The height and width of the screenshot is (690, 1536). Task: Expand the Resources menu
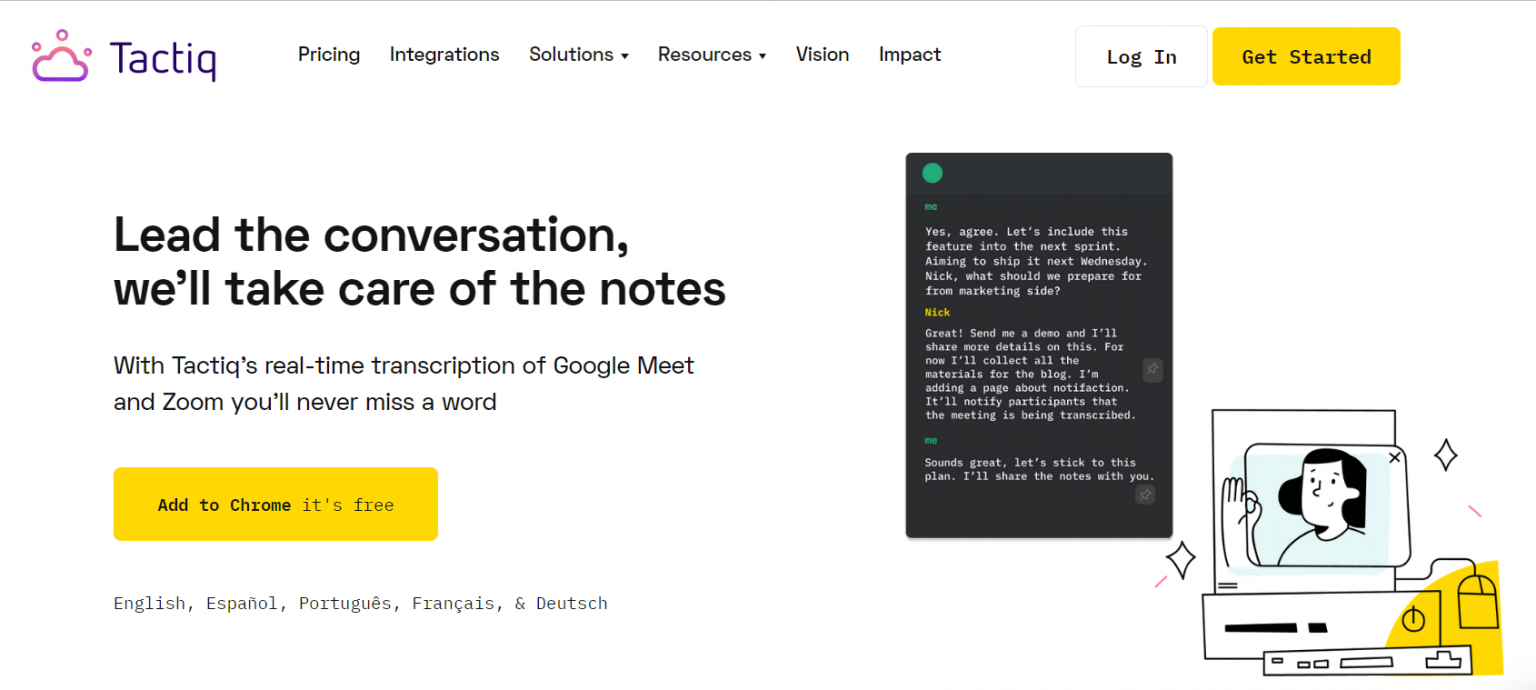(711, 55)
